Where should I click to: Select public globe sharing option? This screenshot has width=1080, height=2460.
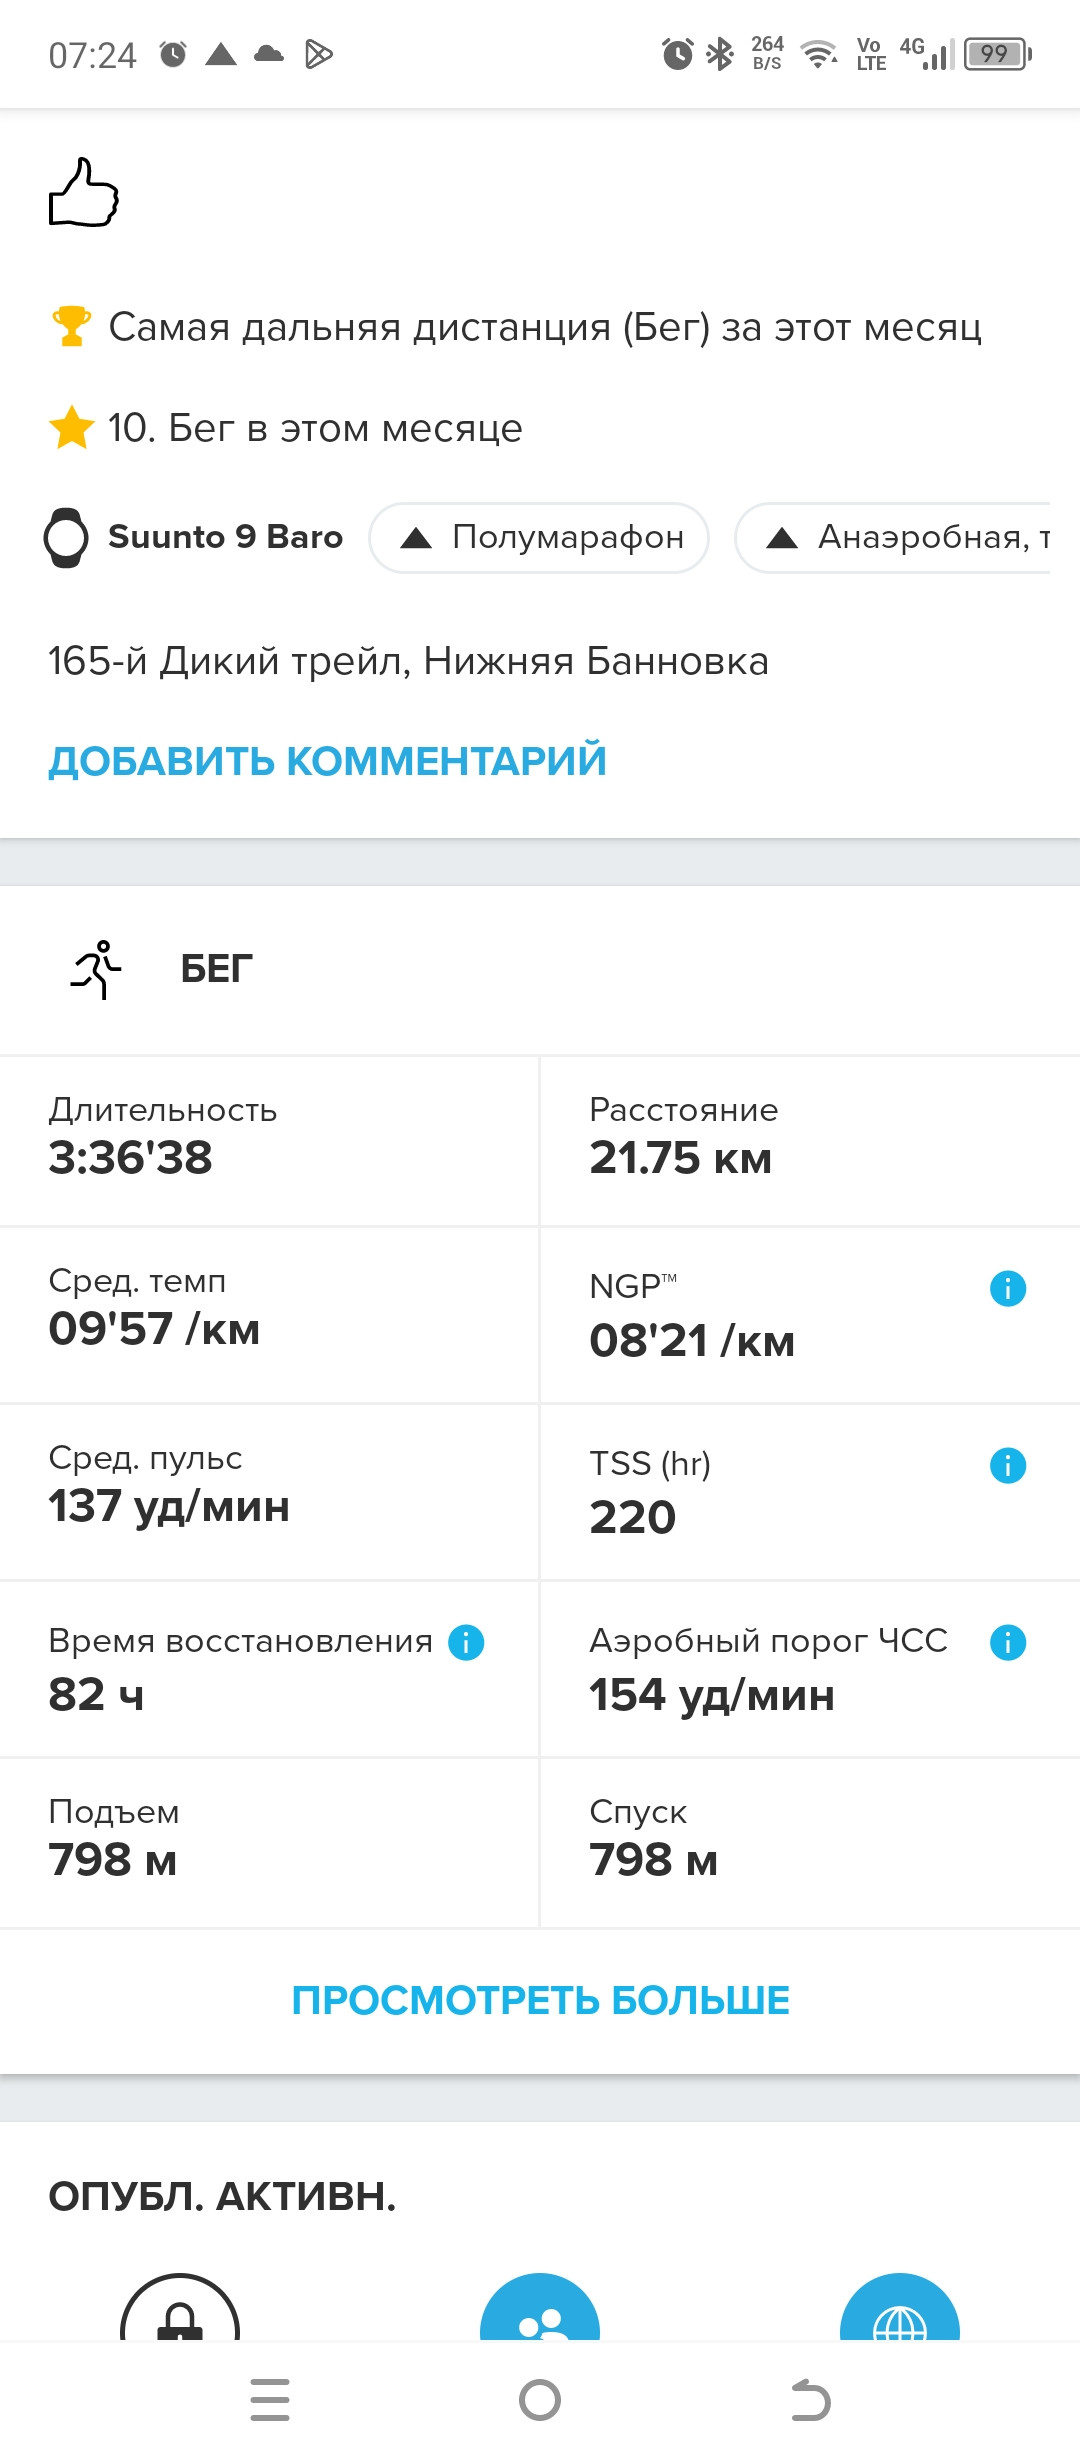(900, 2310)
